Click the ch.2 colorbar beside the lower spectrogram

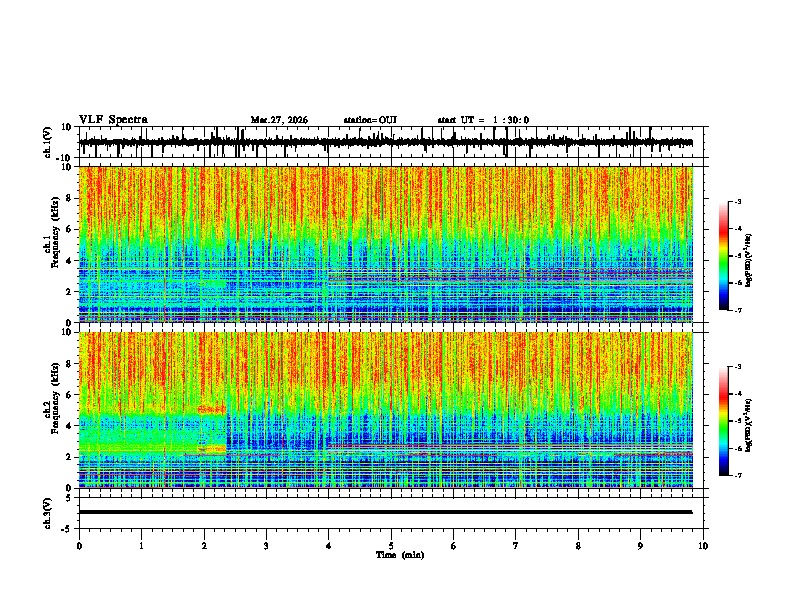click(x=724, y=421)
